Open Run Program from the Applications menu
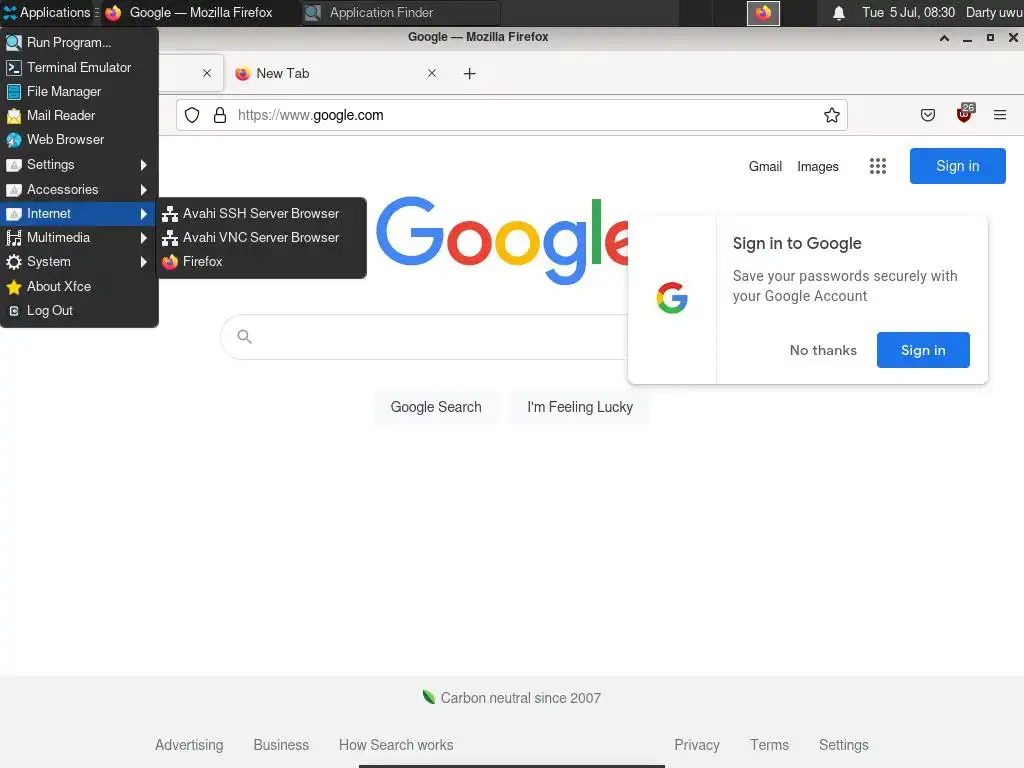 pyautogui.click(x=79, y=42)
